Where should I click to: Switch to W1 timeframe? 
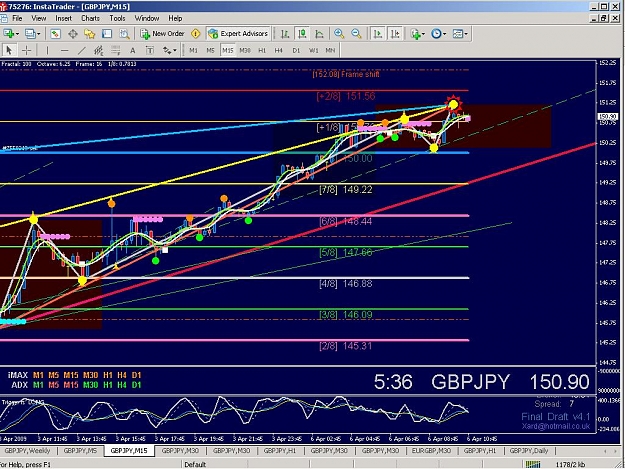tap(313, 51)
